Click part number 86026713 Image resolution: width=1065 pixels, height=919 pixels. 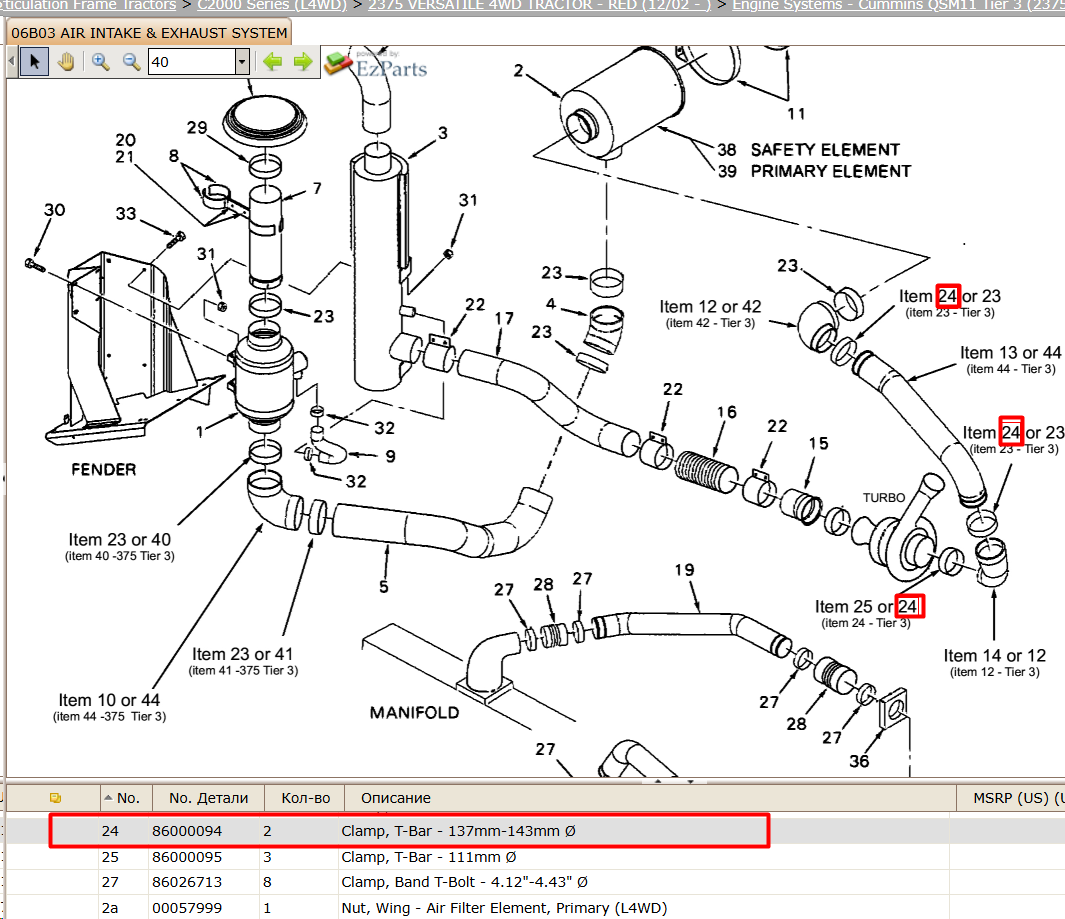pyautogui.click(x=187, y=882)
